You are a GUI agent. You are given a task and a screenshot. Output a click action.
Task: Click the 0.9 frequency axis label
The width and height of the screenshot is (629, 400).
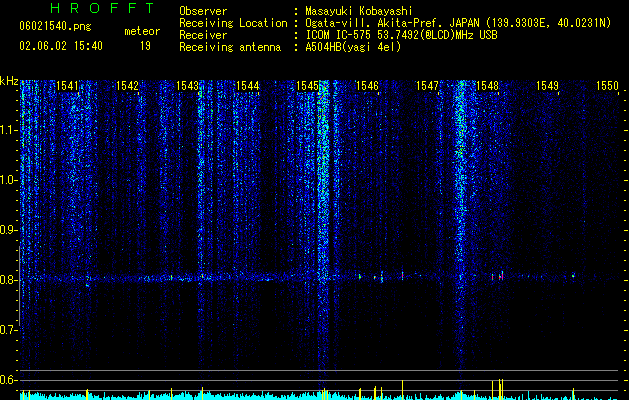click(9, 230)
